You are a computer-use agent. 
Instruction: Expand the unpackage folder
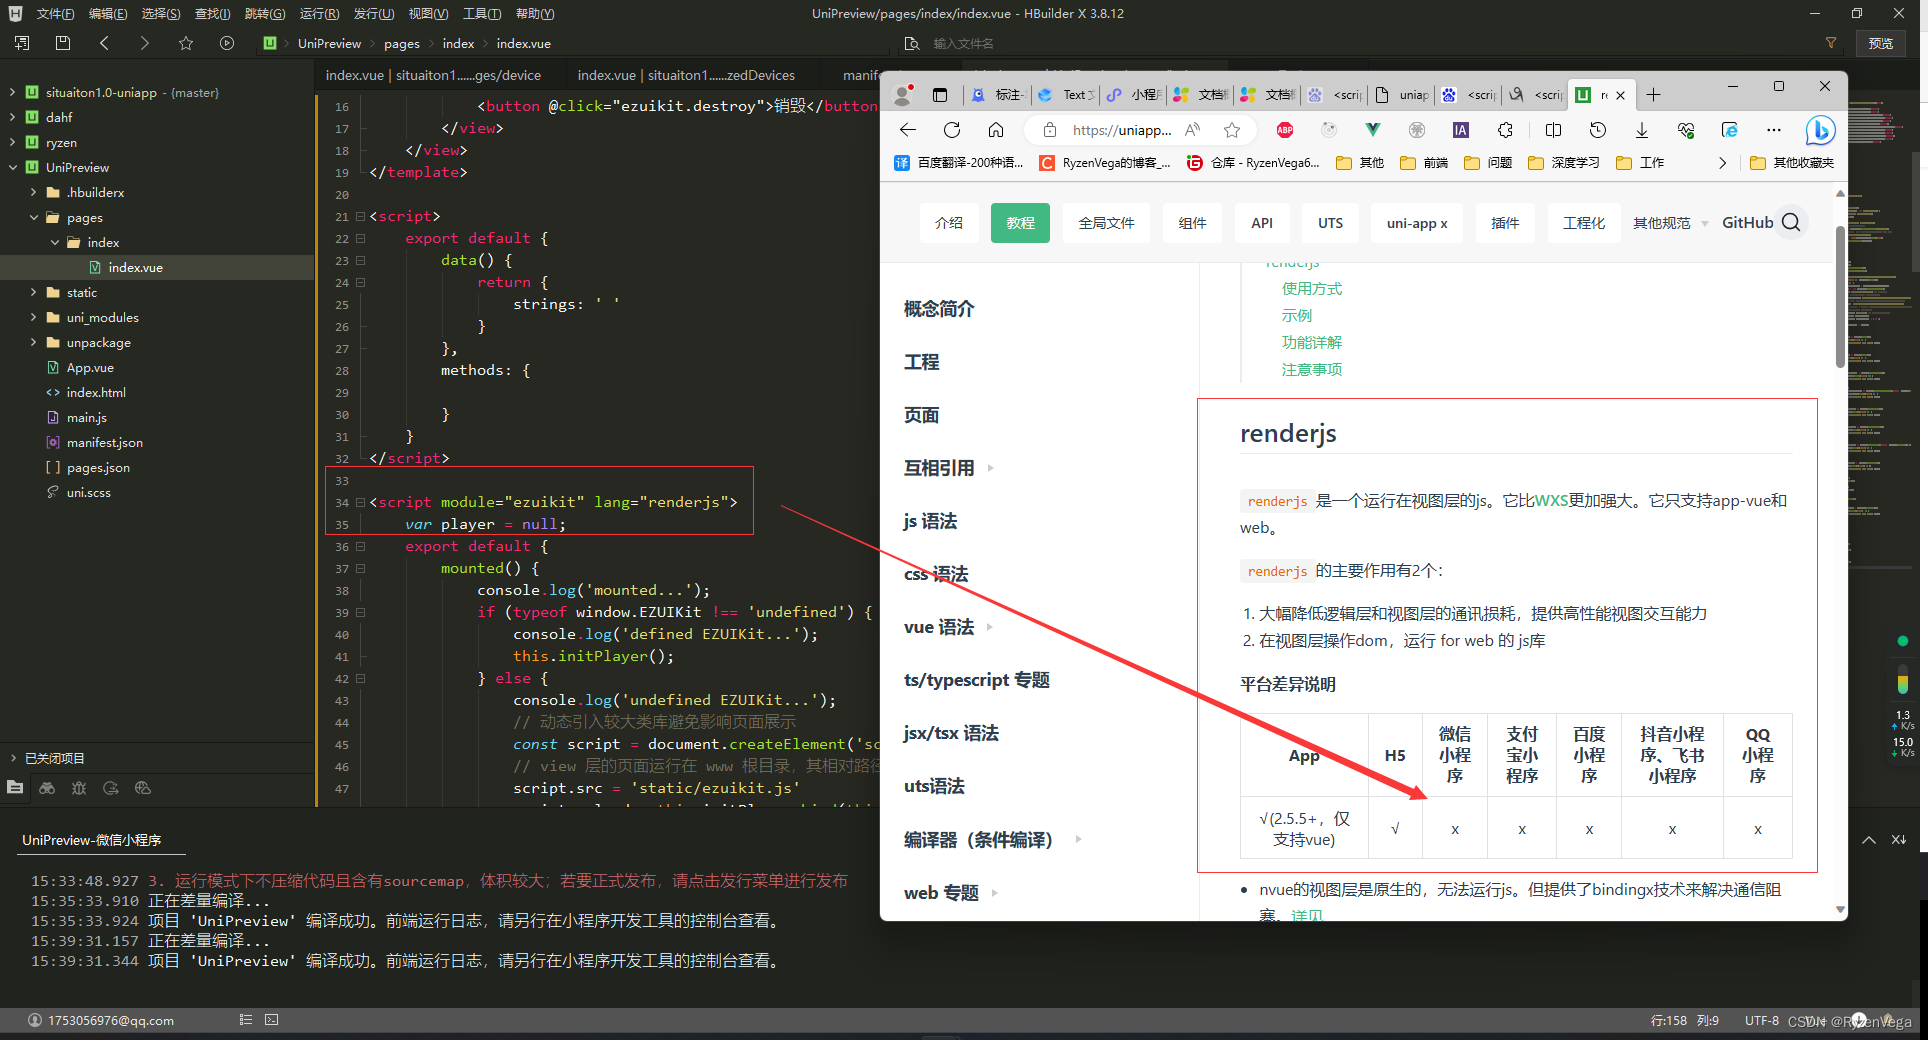(x=33, y=342)
